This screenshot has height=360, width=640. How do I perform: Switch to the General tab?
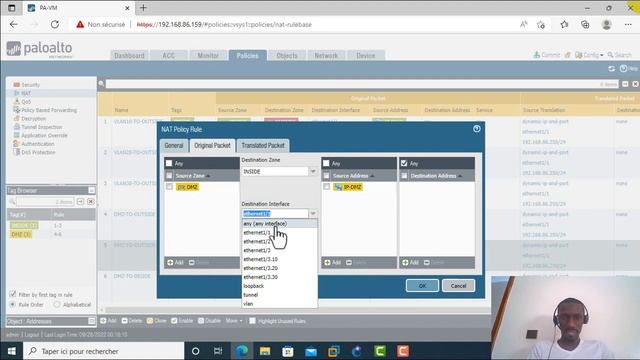pyautogui.click(x=174, y=145)
